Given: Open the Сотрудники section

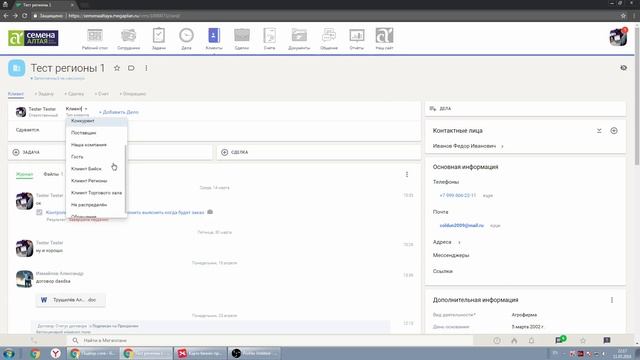Looking at the screenshot, I should point(129,39).
